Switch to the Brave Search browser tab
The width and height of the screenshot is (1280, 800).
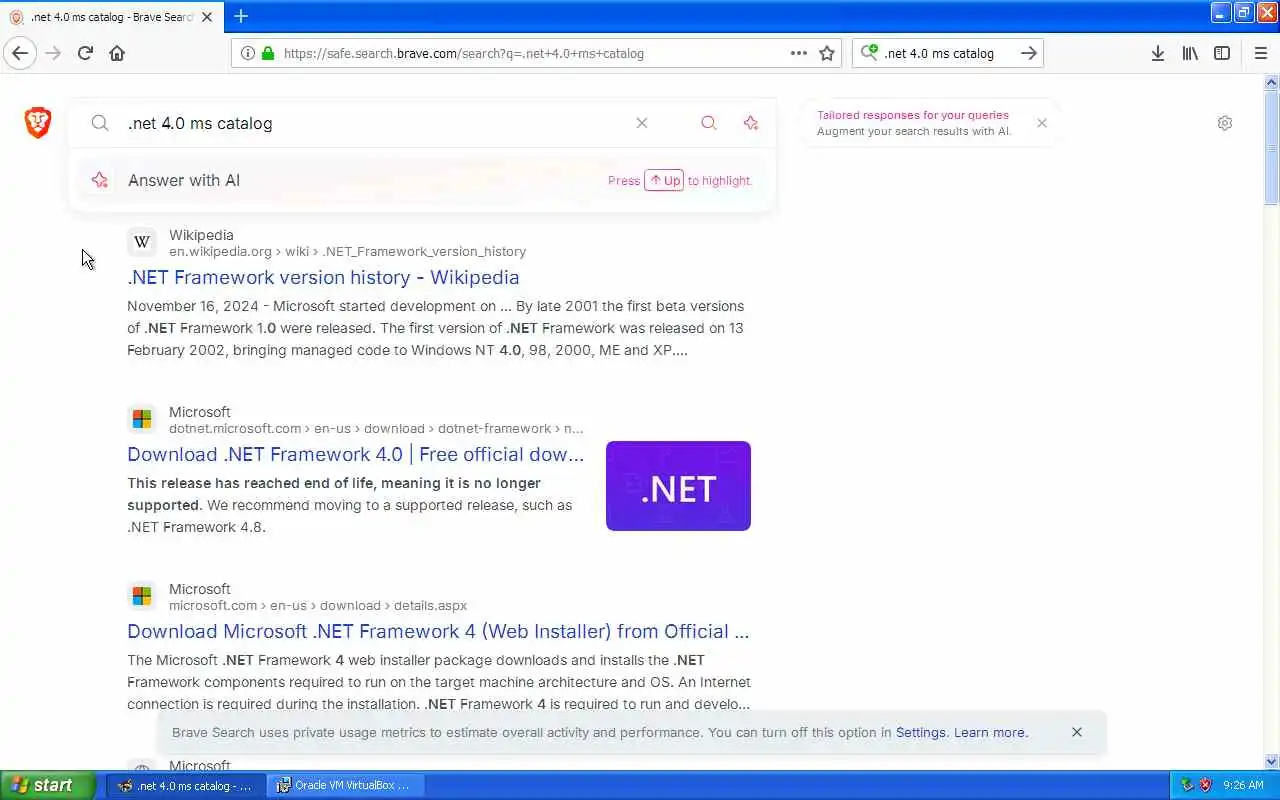[x=111, y=17]
